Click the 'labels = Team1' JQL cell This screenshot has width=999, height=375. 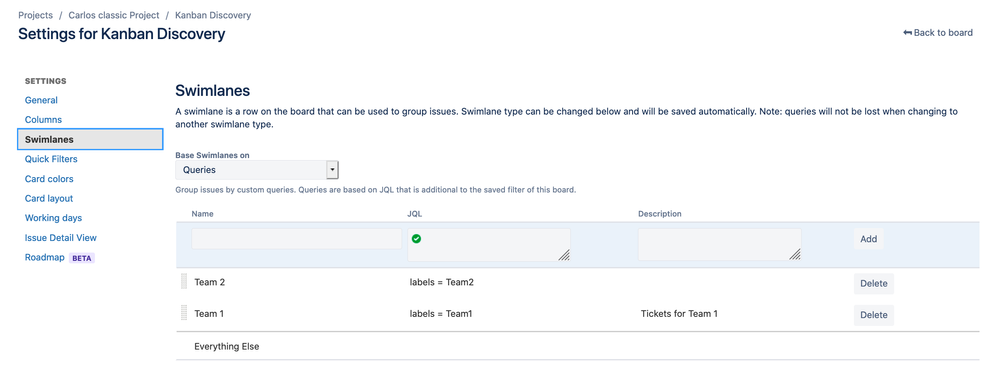click(441, 314)
